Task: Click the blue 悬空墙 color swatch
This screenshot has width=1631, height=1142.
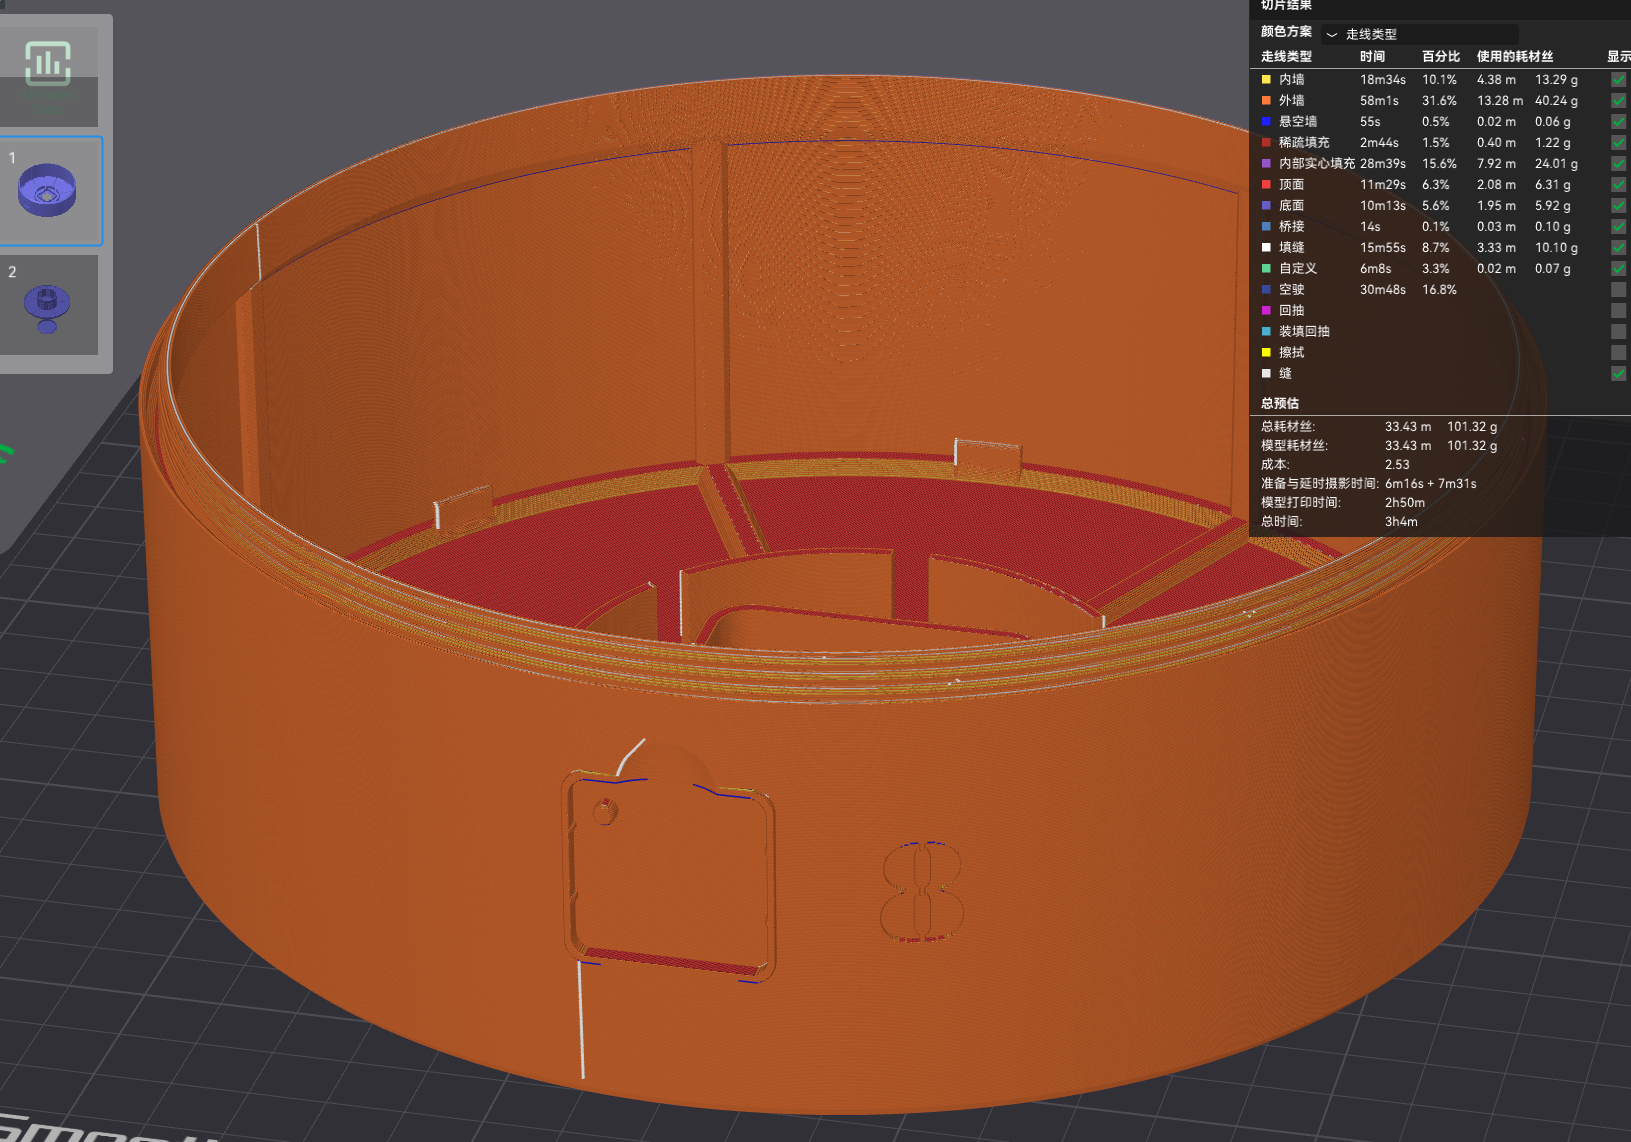Action: [1266, 121]
